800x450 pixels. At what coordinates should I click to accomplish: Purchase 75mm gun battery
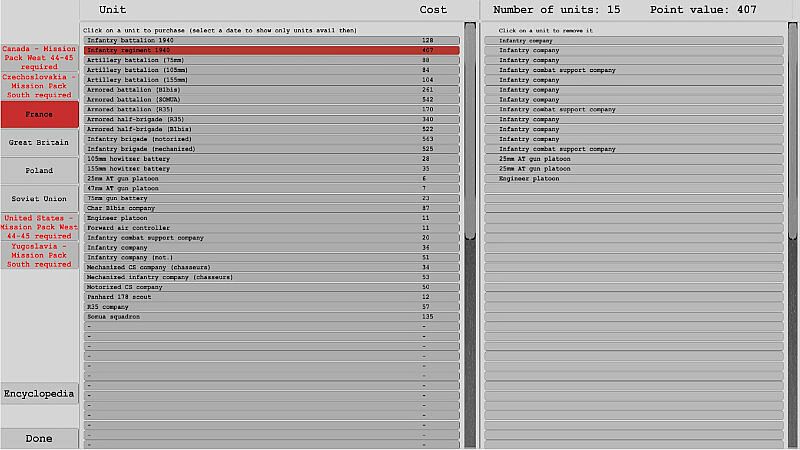click(x=271, y=198)
